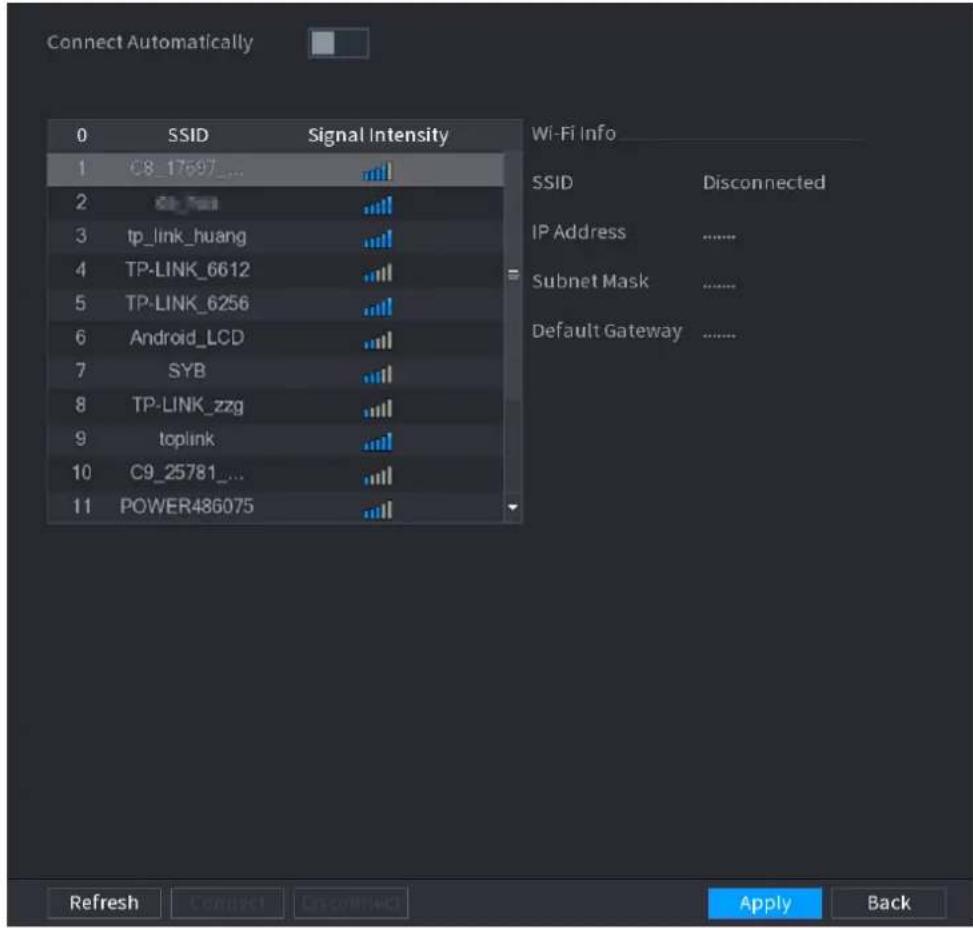Select the Android_LCD network
973x928 pixels.
[276, 338]
